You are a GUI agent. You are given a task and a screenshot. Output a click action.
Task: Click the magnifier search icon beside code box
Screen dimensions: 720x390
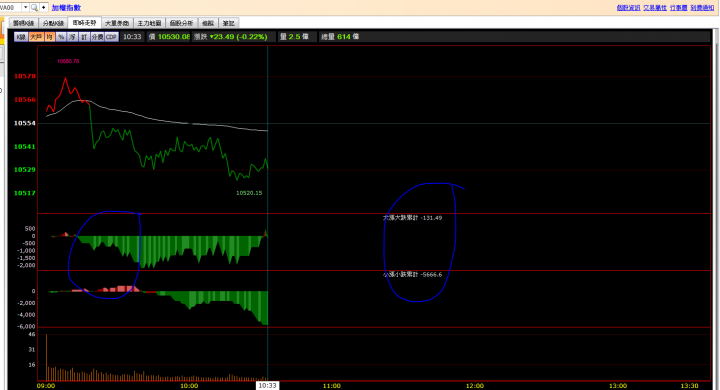click(34, 7)
